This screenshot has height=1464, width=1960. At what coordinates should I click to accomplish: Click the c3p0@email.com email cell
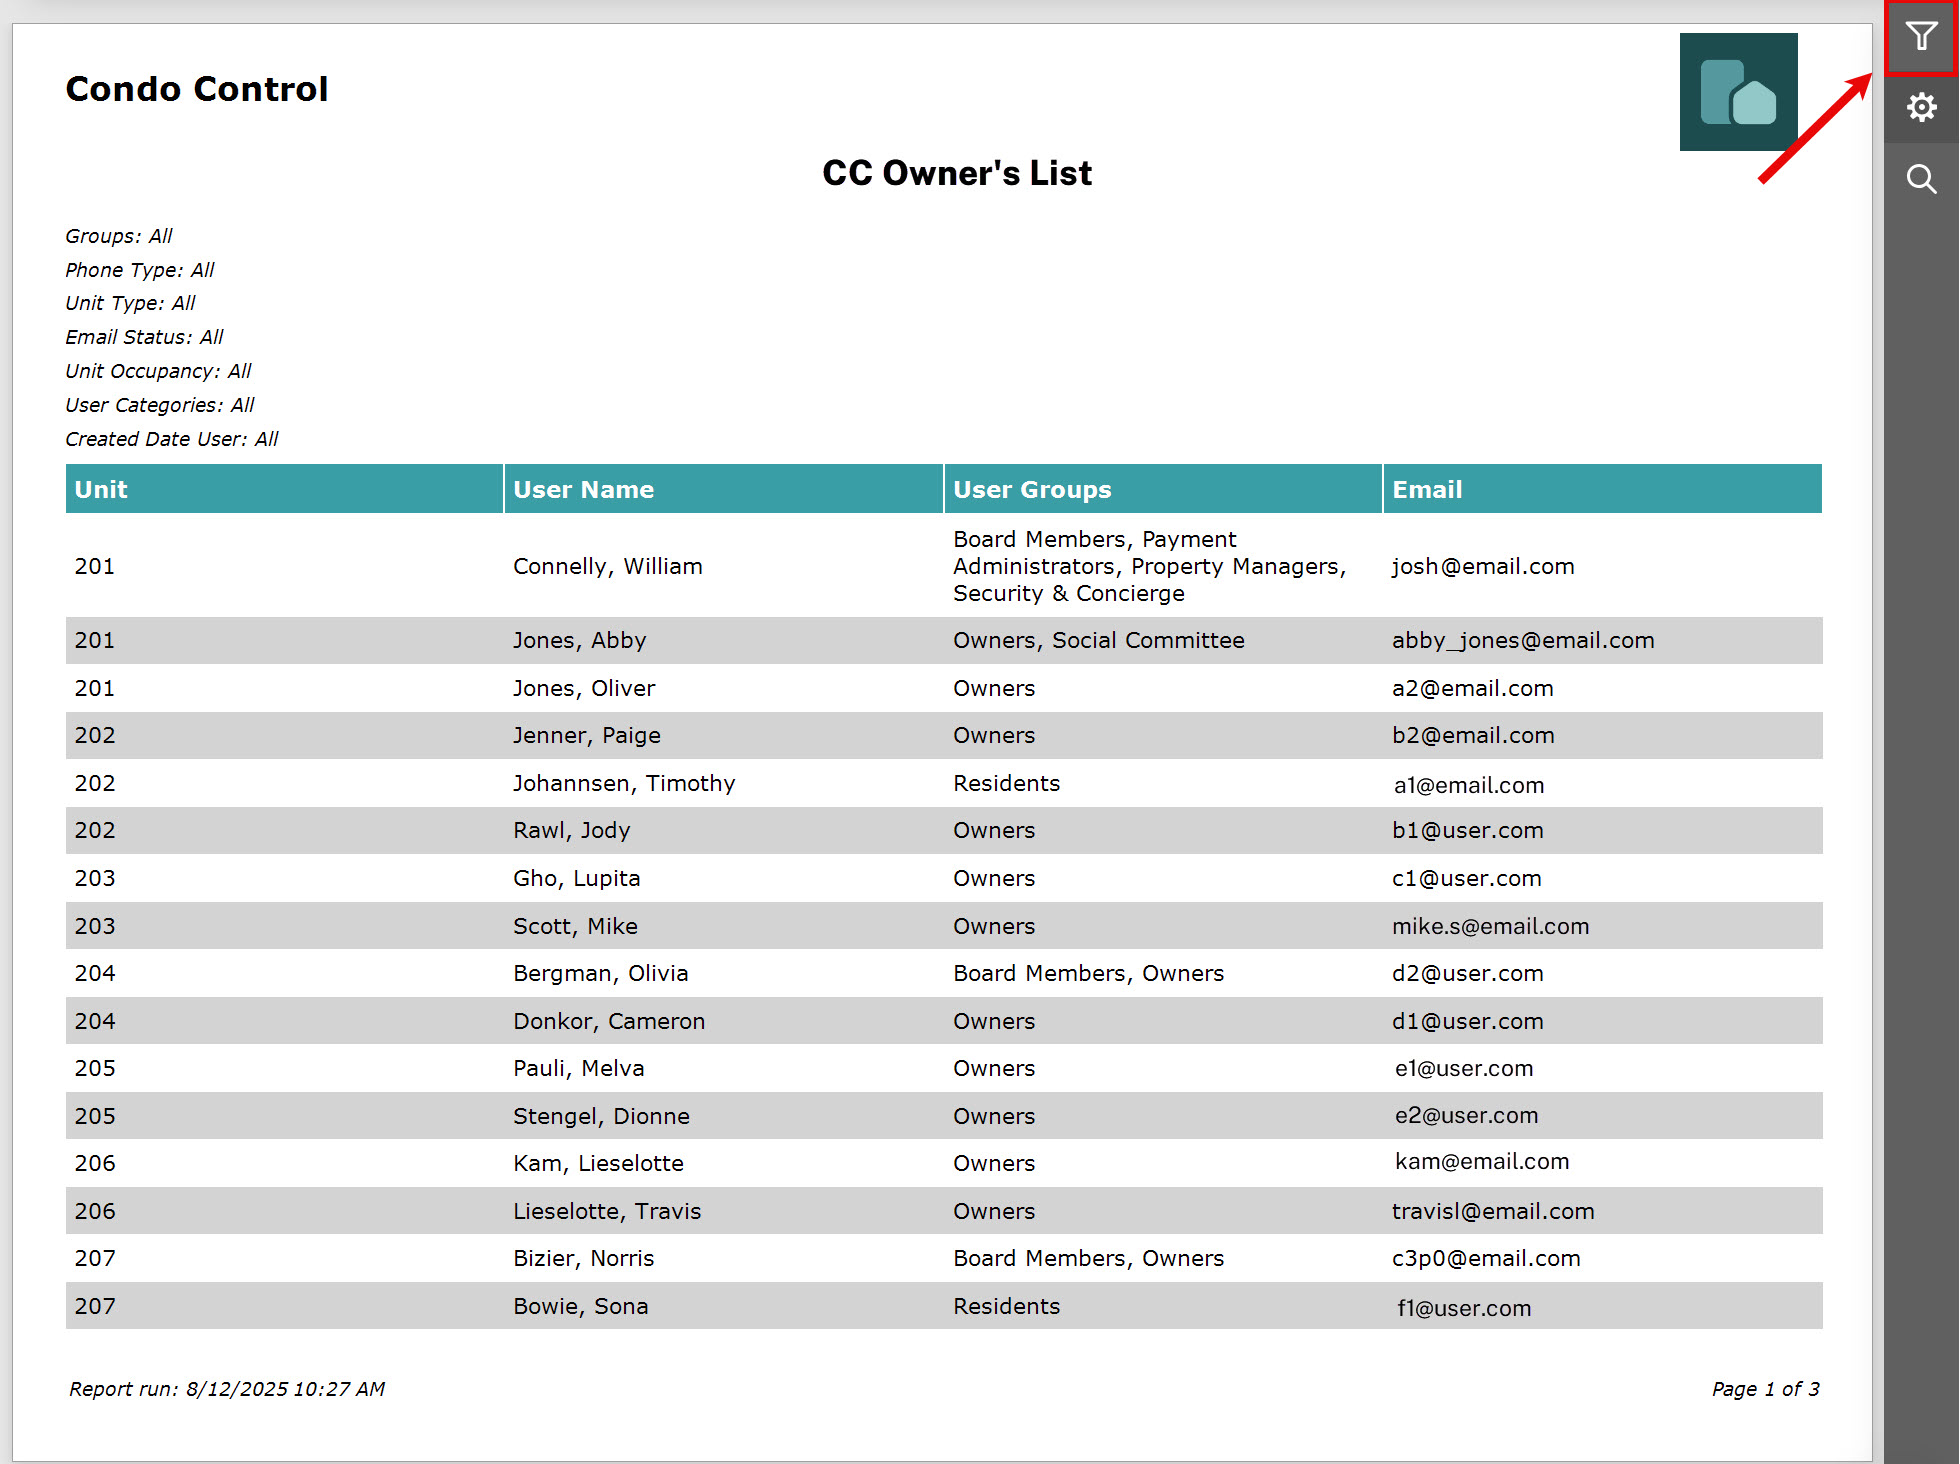(x=1486, y=1259)
